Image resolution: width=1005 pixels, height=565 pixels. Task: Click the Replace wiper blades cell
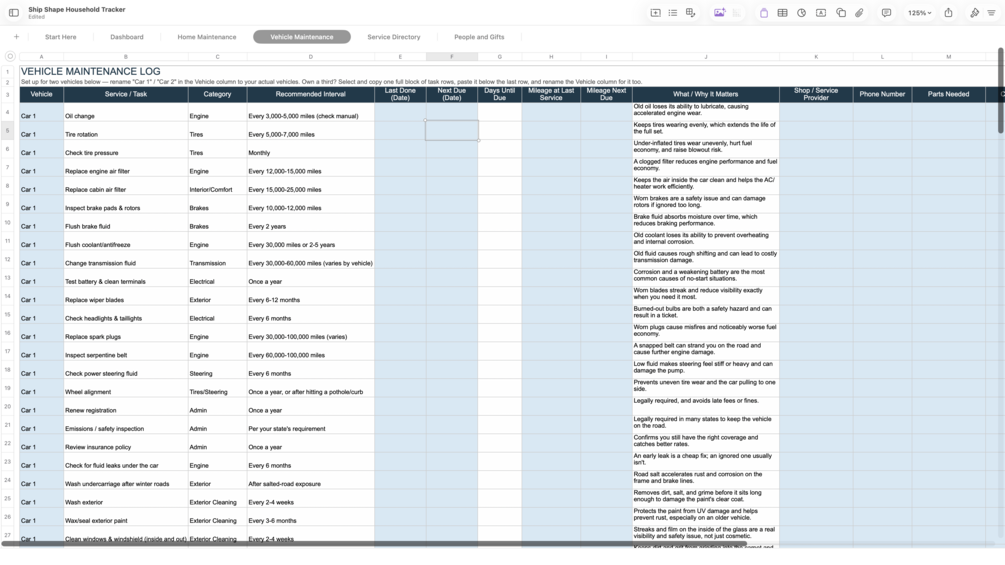point(126,297)
